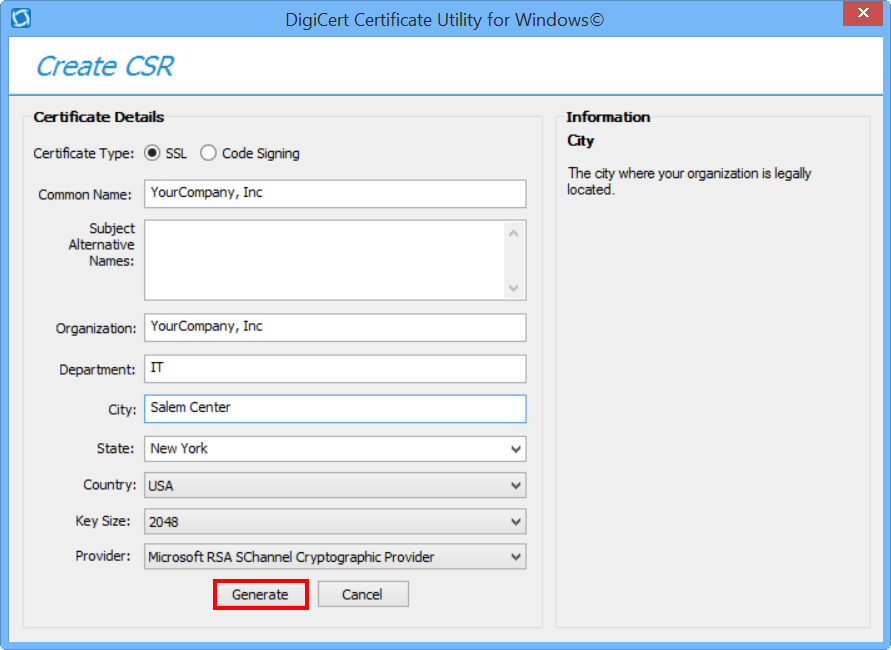
Task: Click the window title bar text
Action: click(444, 19)
